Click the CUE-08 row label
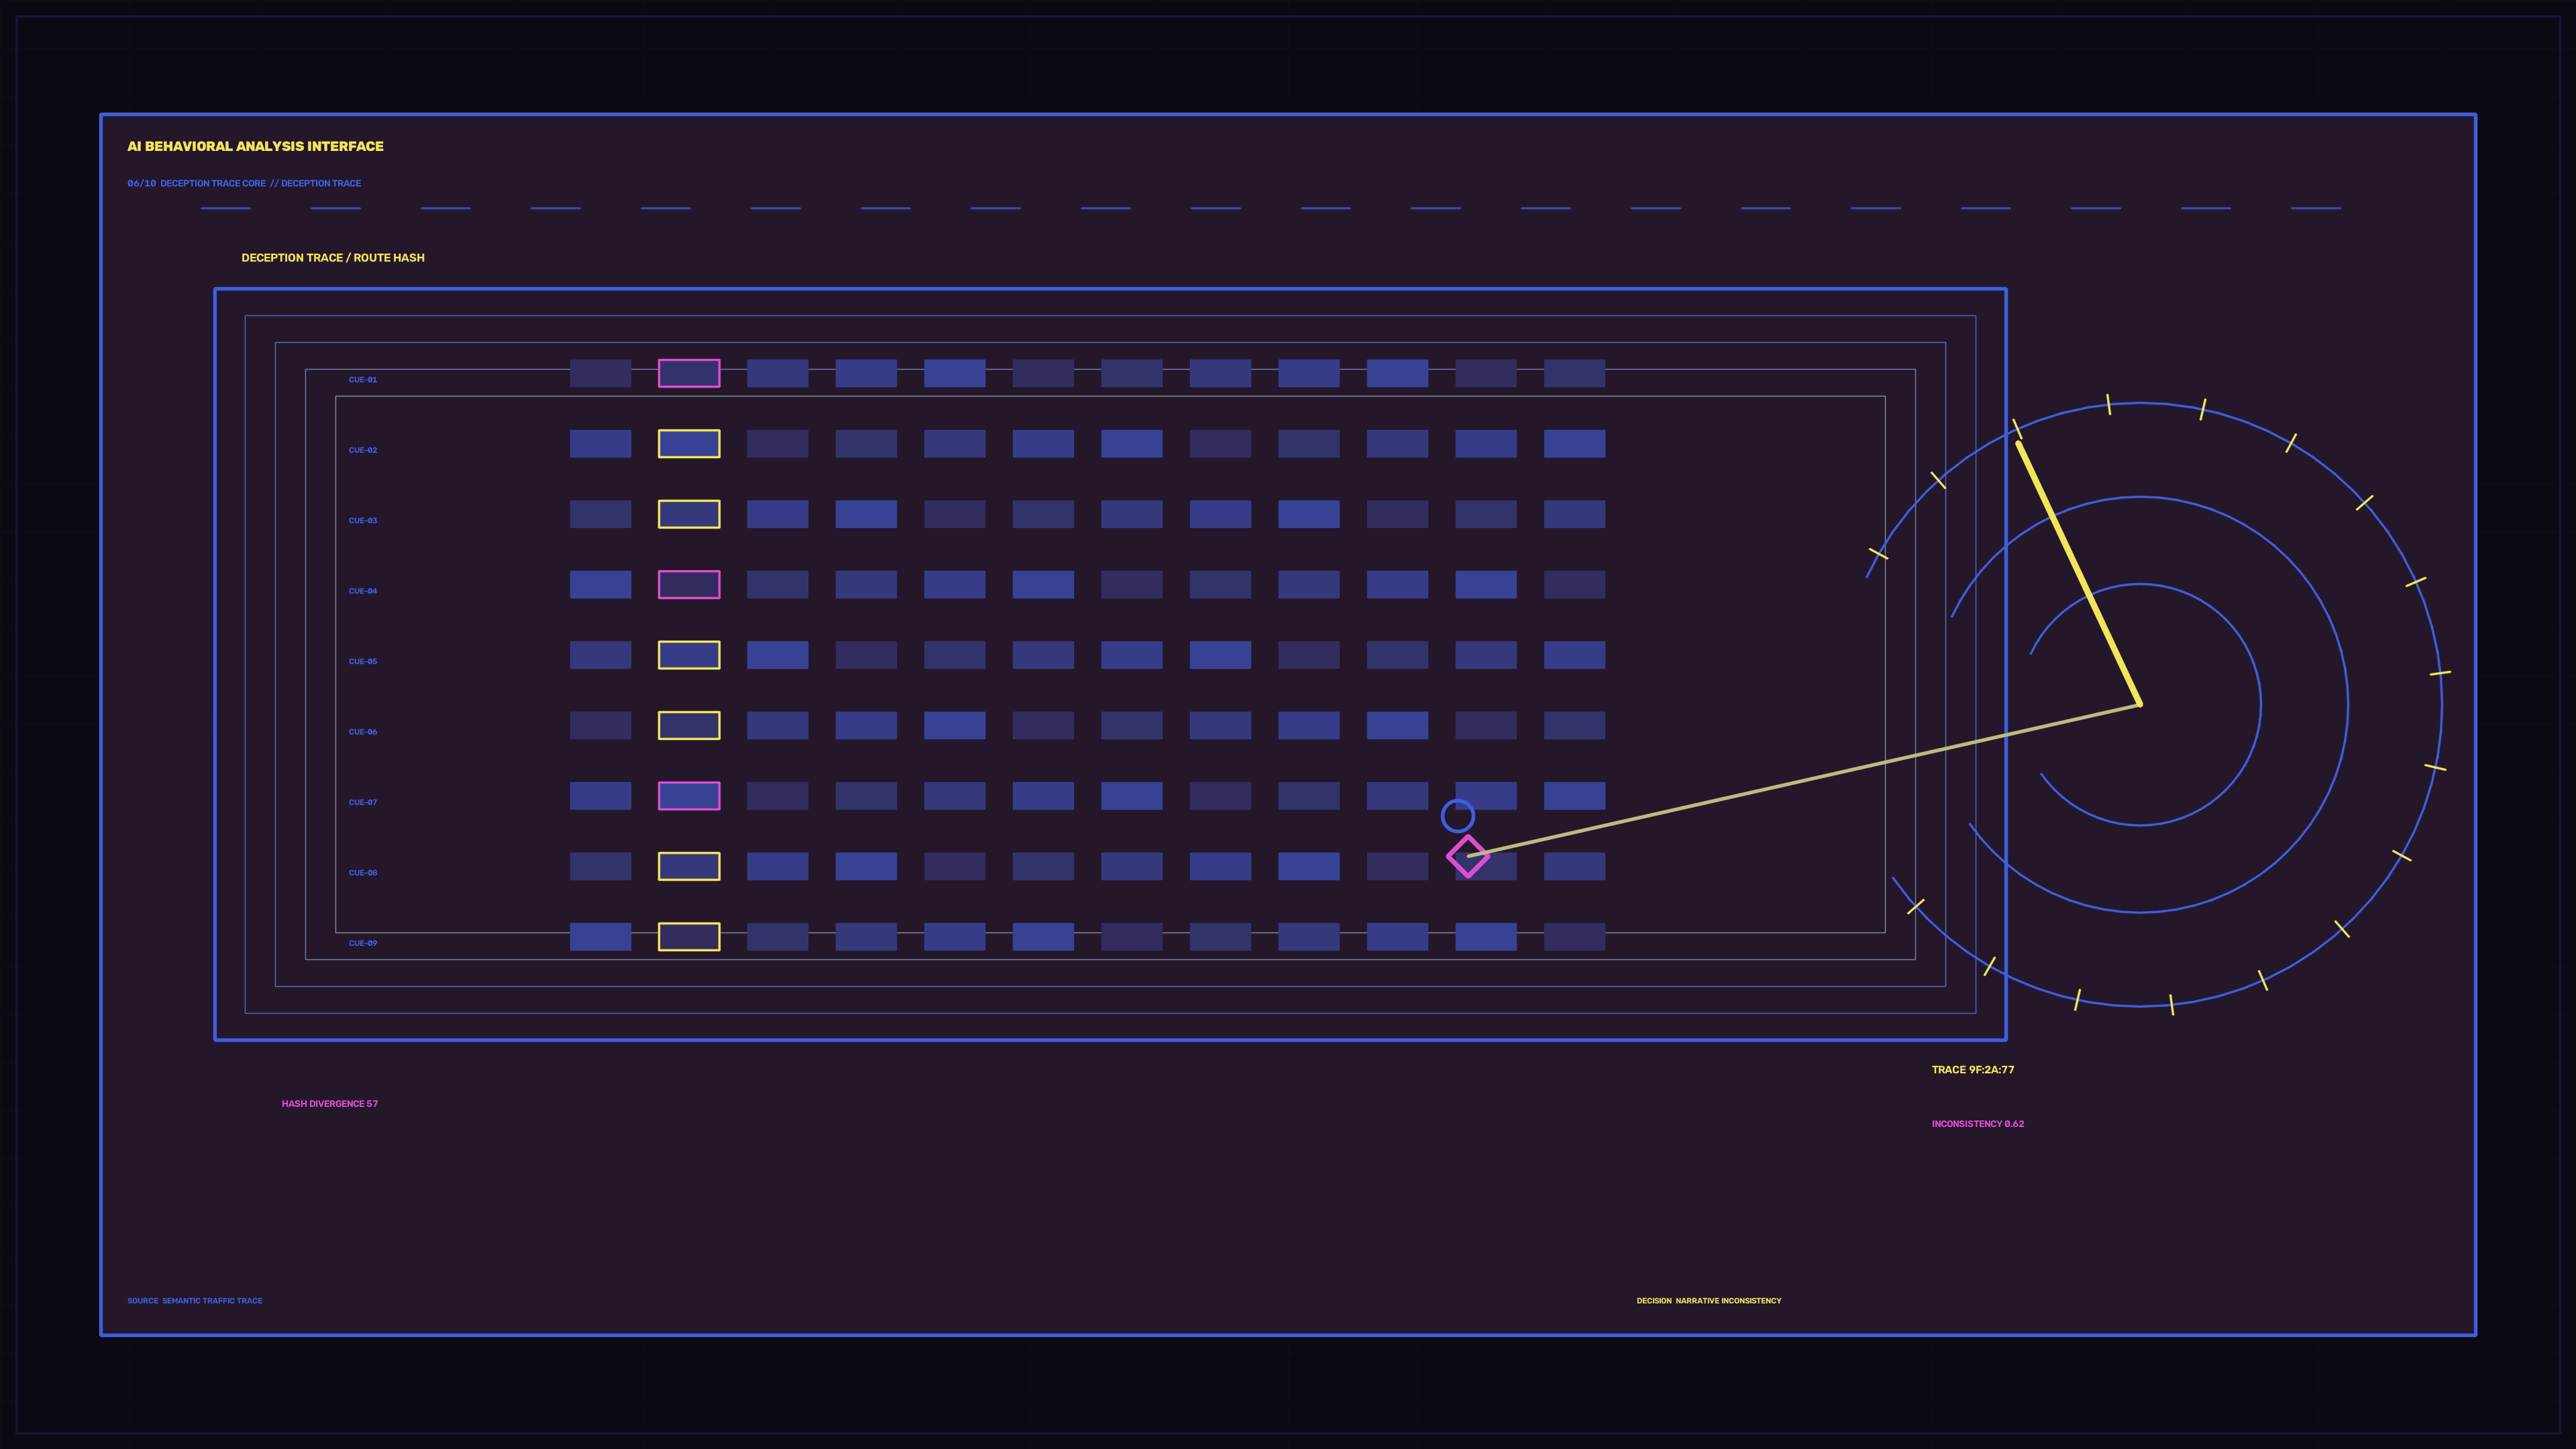The width and height of the screenshot is (2576, 1449). click(363, 873)
